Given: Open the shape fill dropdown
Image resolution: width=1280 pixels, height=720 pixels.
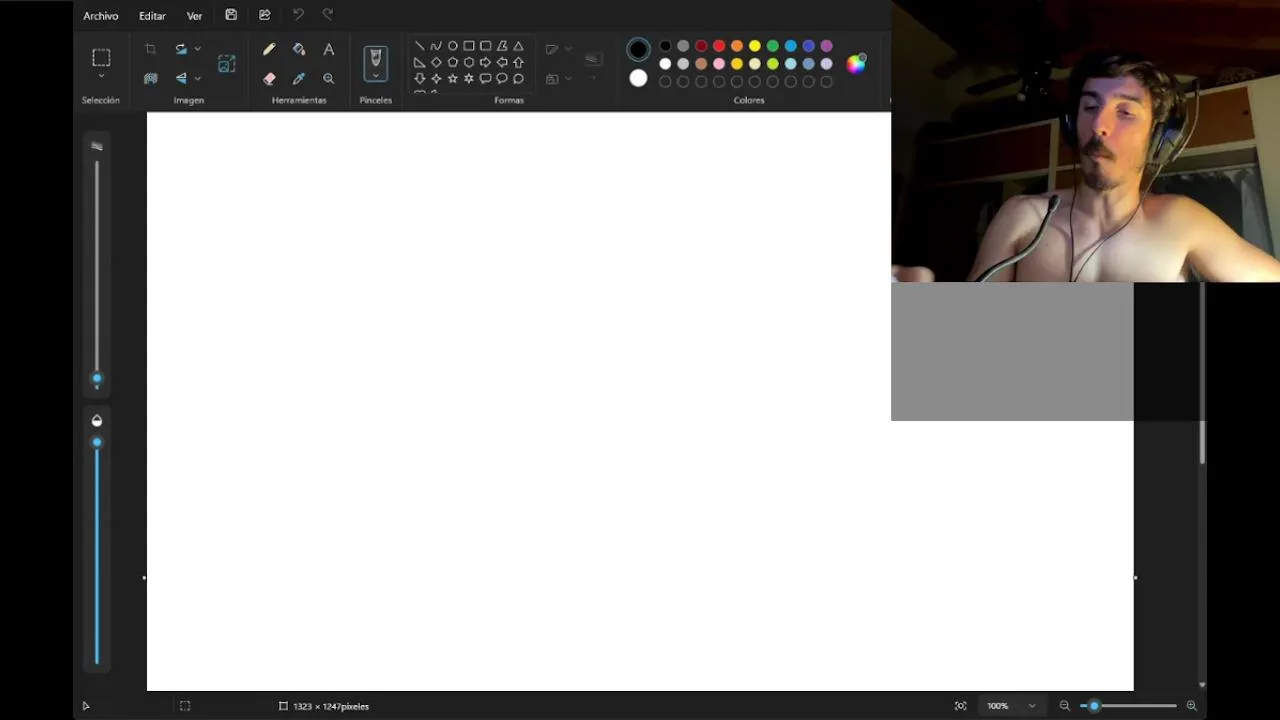Looking at the screenshot, I should click(568, 78).
